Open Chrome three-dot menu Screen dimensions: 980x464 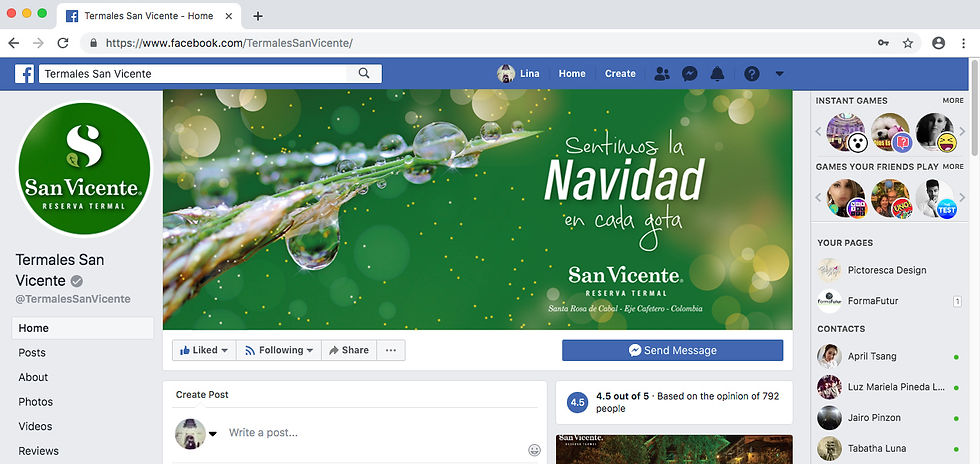[963, 43]
